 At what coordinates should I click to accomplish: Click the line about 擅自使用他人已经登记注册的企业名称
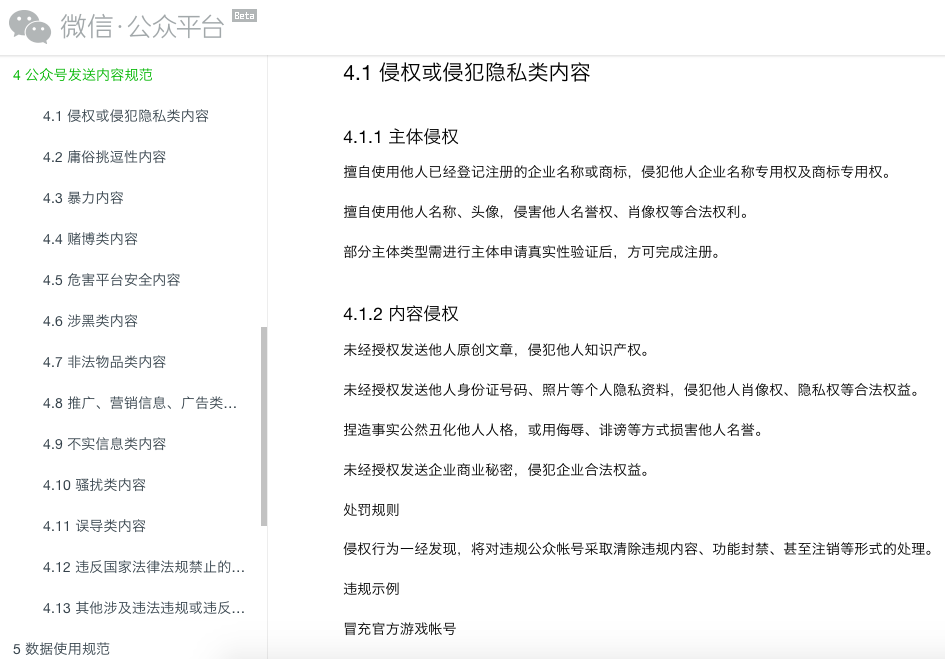pos(617,172)
